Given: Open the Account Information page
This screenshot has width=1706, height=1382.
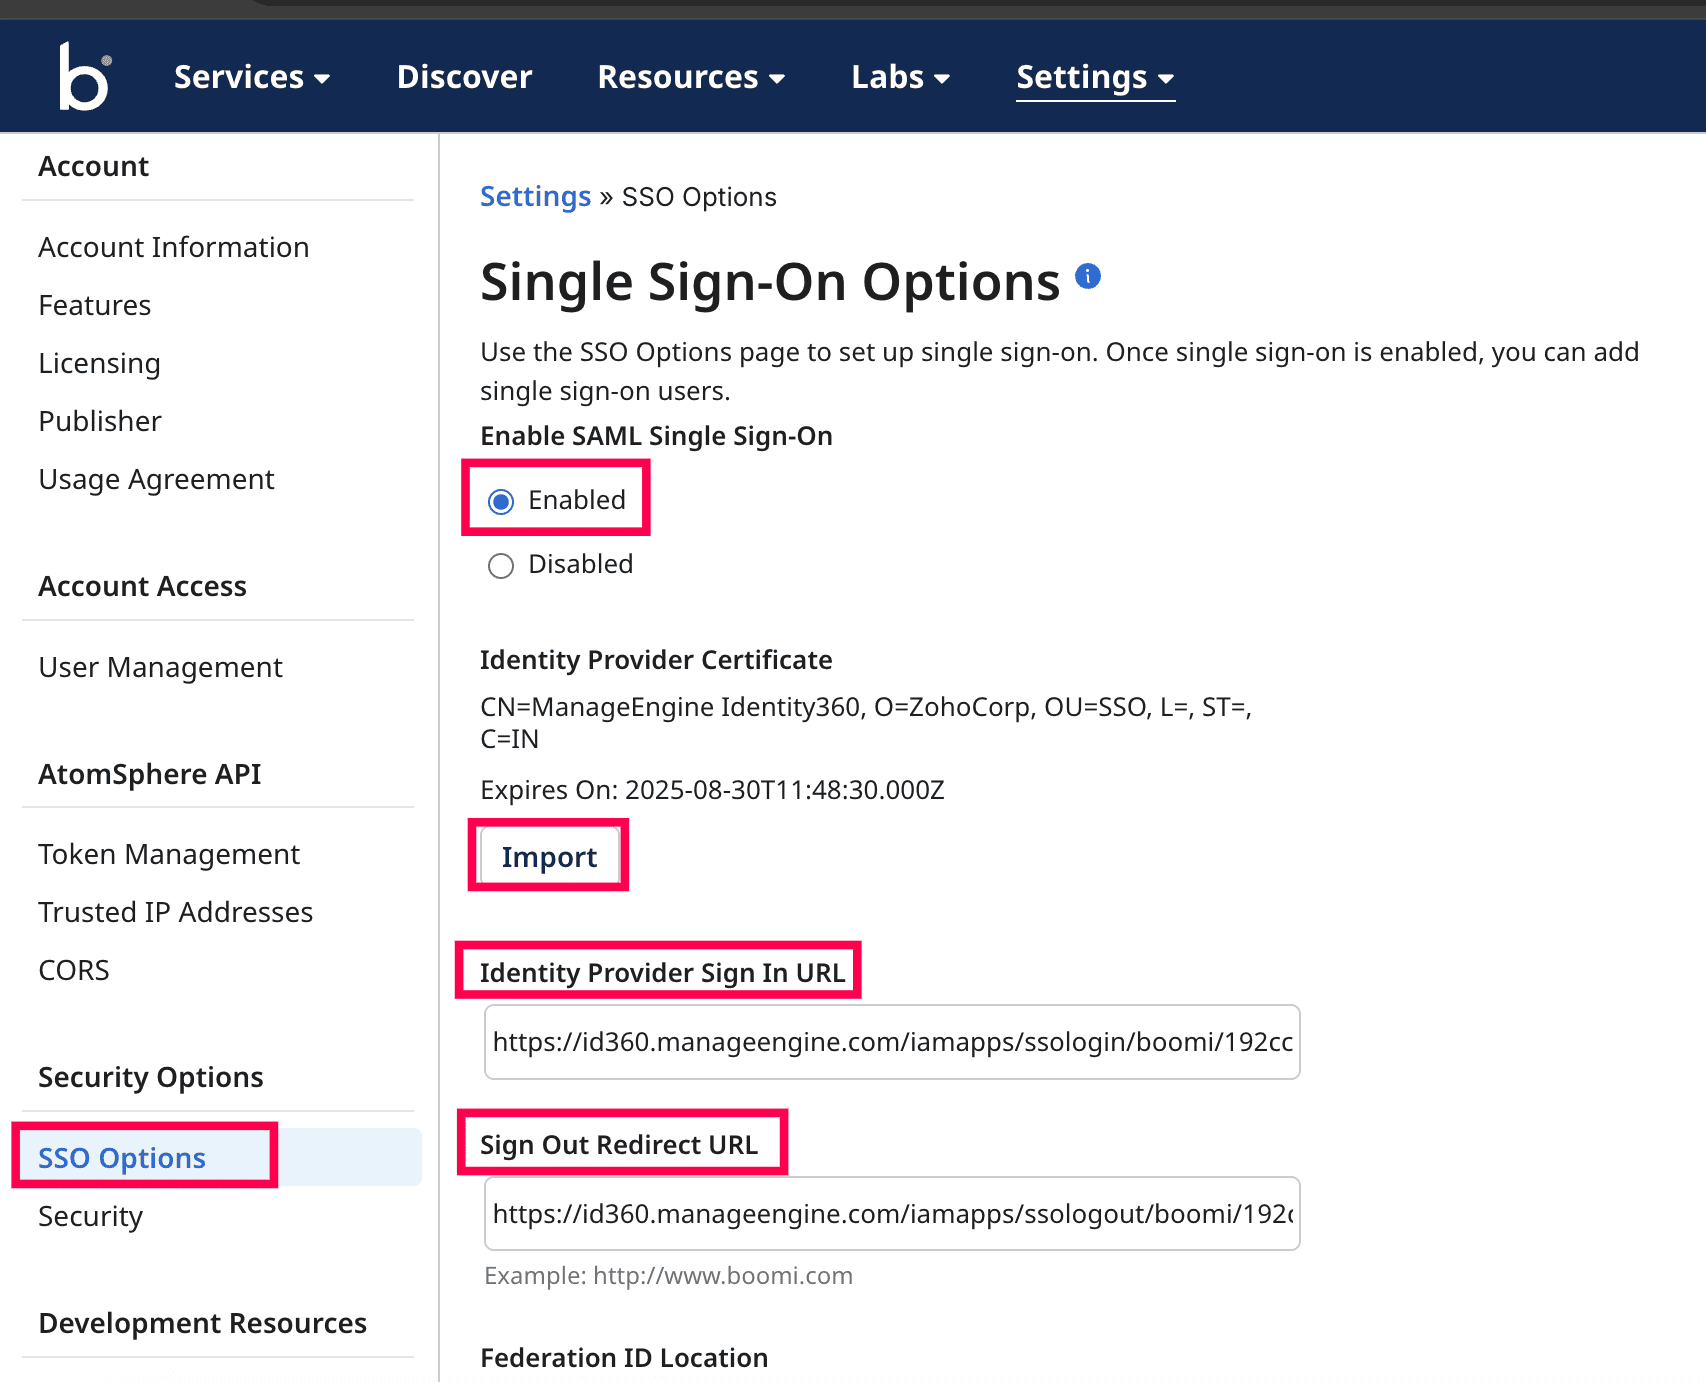Looking at the screenshot, I should click(x=173, y=247).
